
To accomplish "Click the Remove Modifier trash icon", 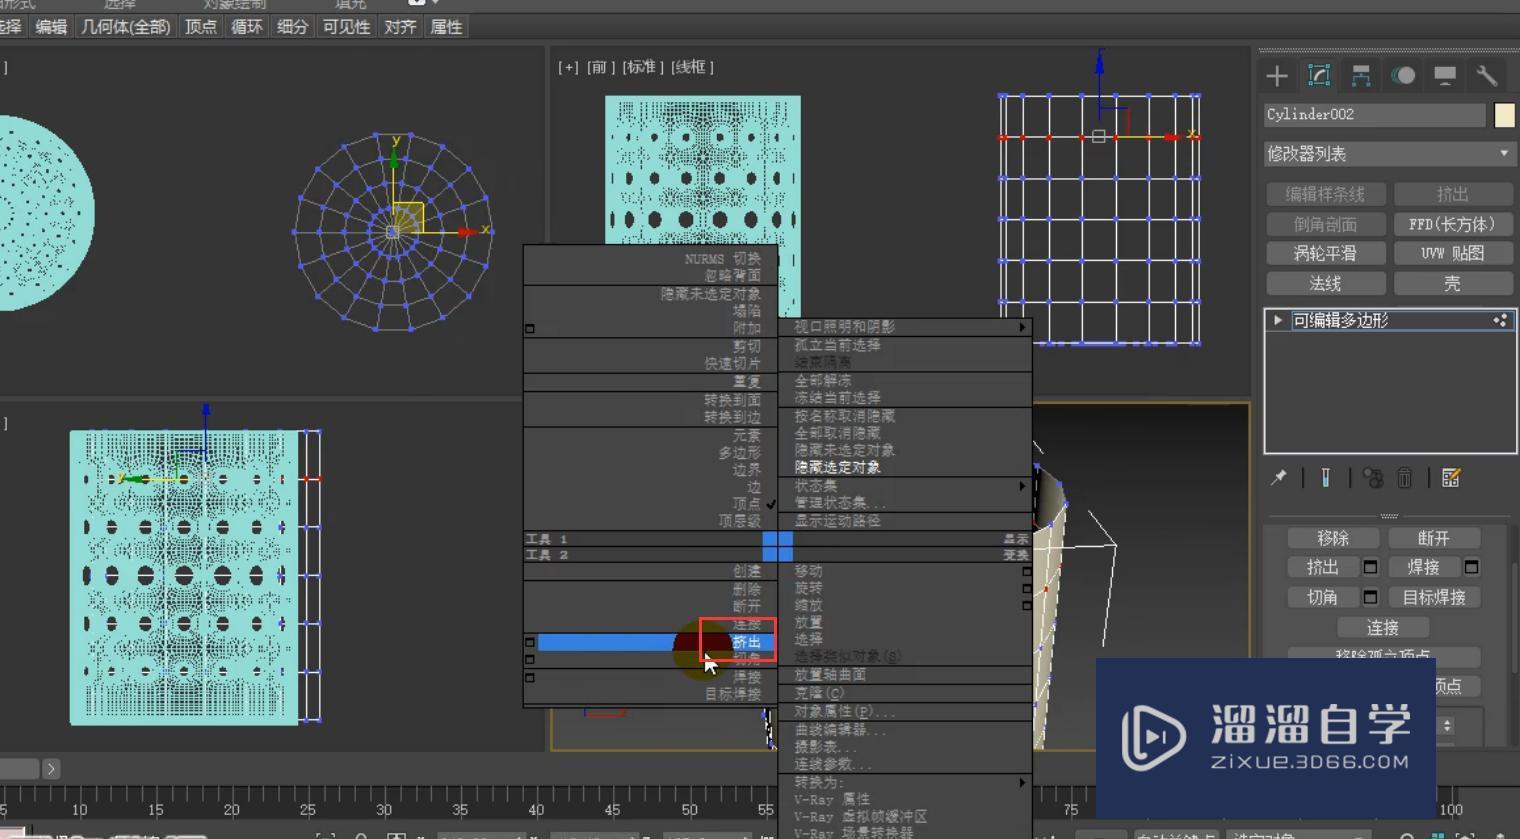I will [1404, 478].
